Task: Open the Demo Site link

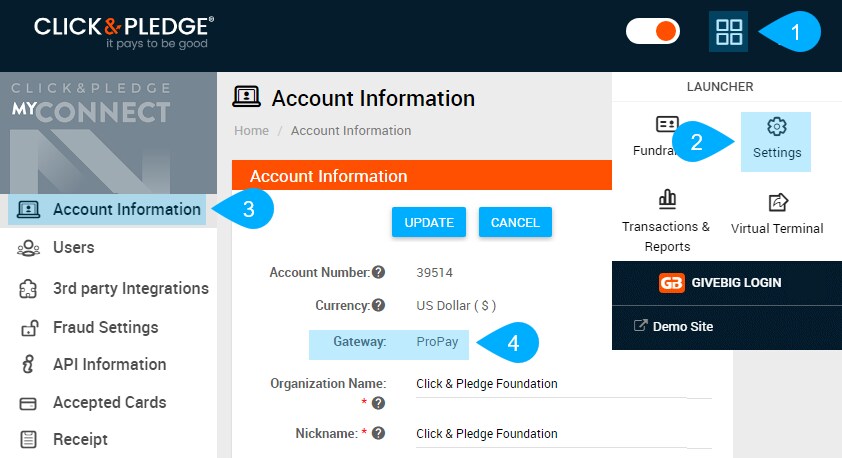Action: tap(683, 326)
